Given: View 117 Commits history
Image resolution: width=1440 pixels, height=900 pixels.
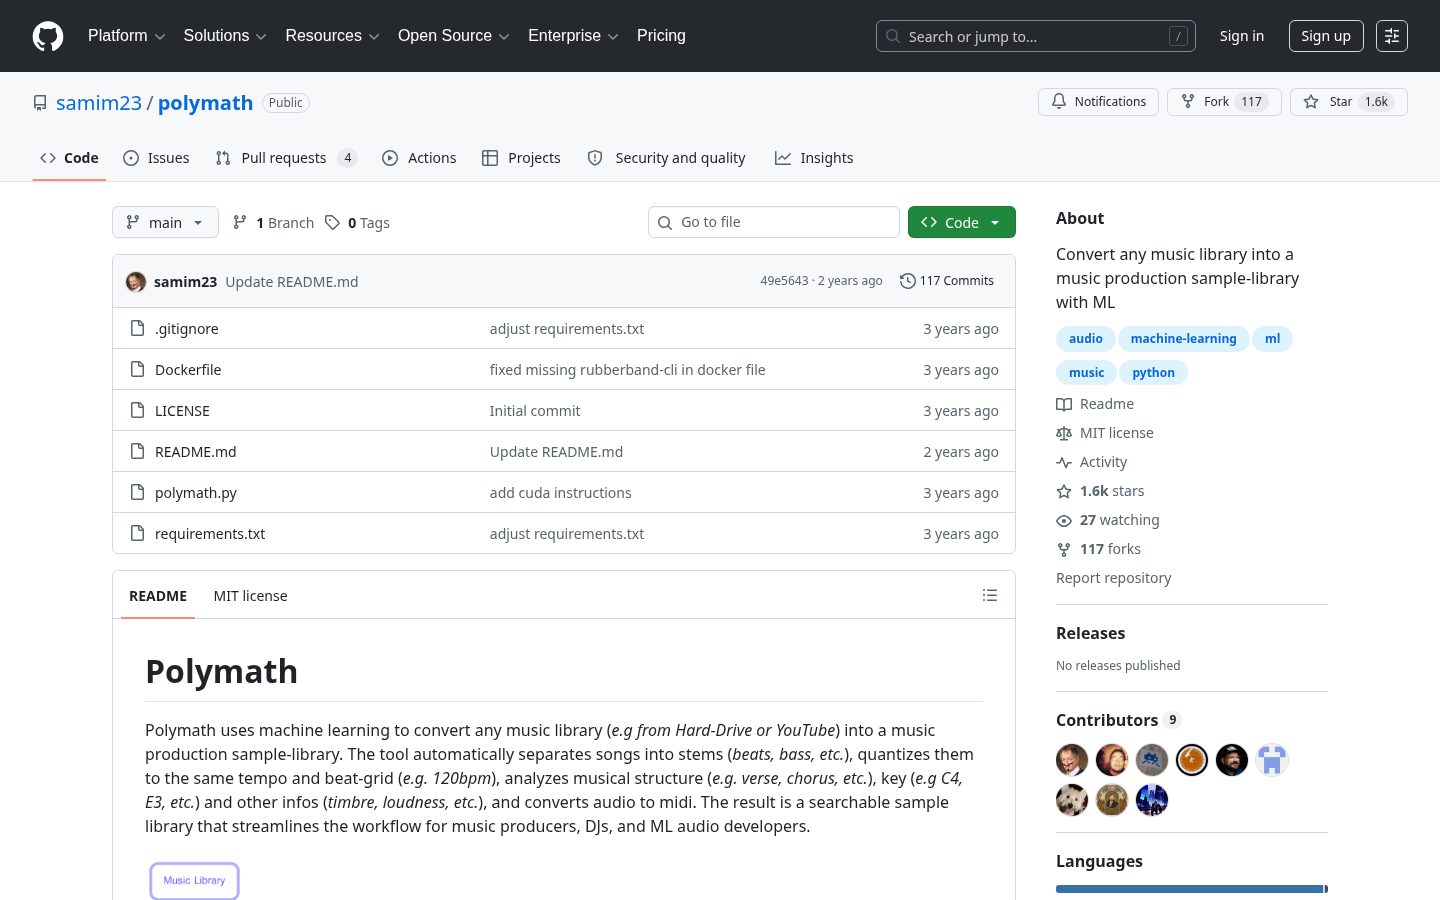Looking at the screenshot, I should (x=947, y=281).
